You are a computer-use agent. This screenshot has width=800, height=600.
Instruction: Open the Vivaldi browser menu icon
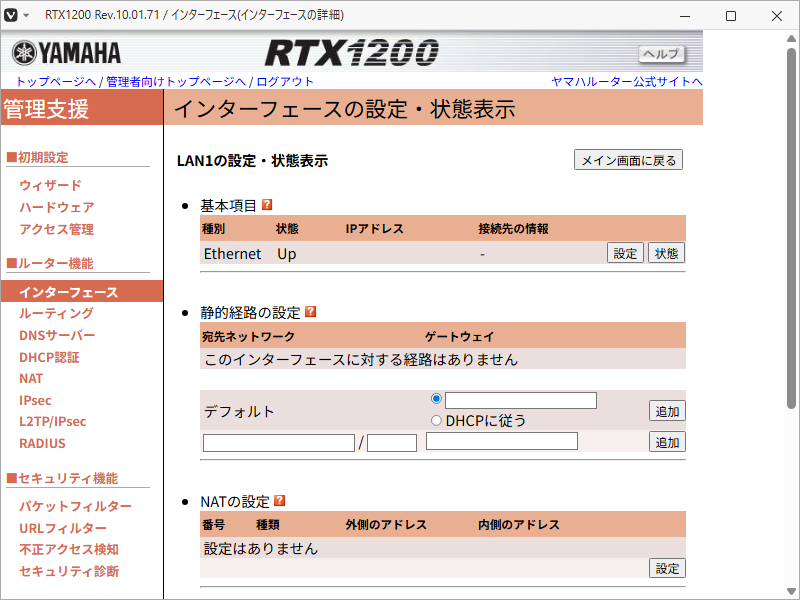point(11,15)
